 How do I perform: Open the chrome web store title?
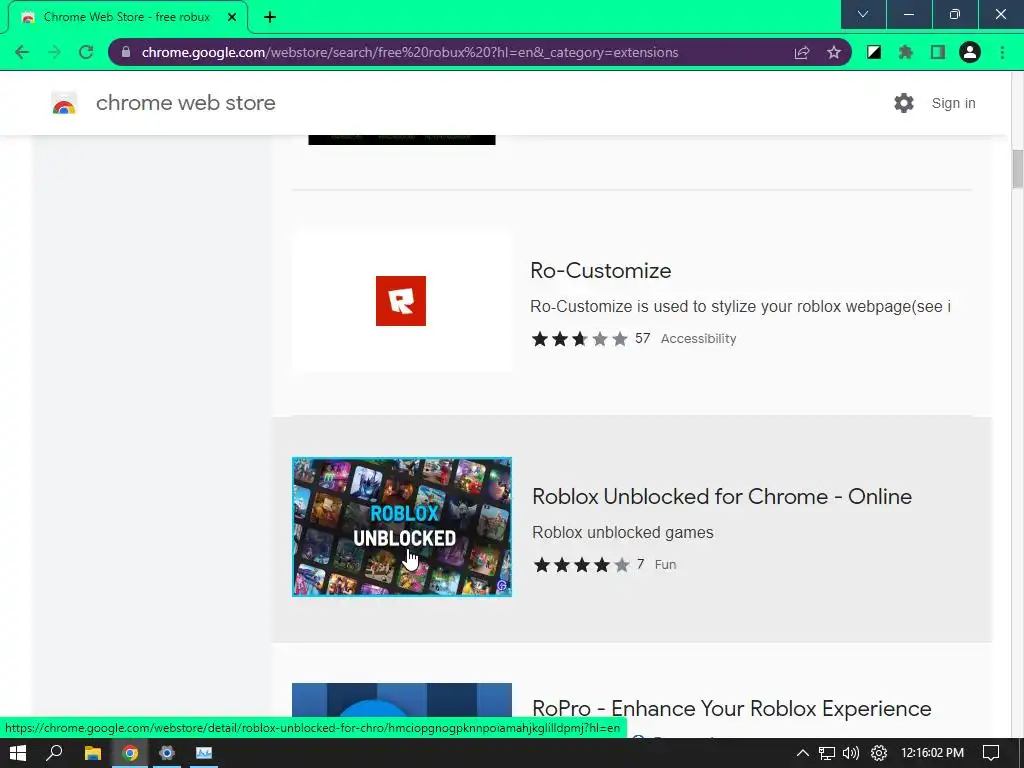click(185, 103)
